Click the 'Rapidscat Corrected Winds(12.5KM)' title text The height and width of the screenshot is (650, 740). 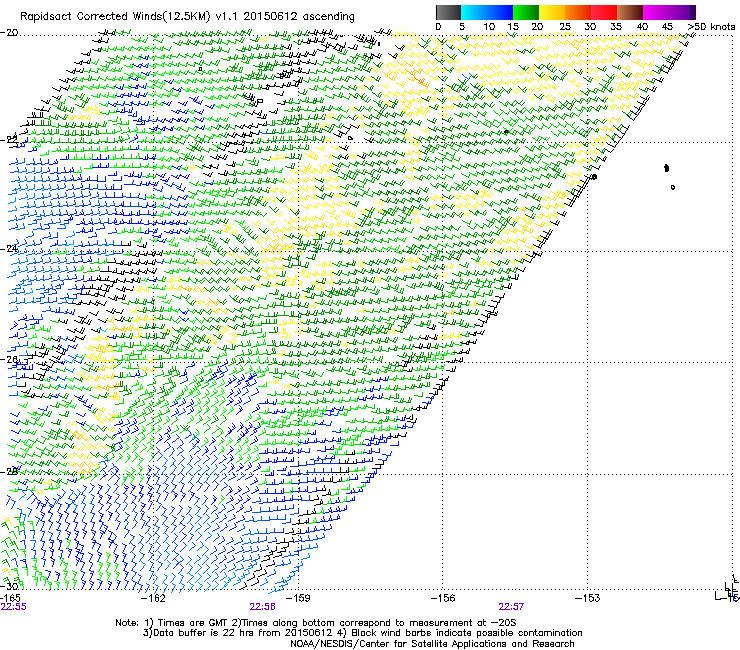pyautogui.click(x=115, y=17)
